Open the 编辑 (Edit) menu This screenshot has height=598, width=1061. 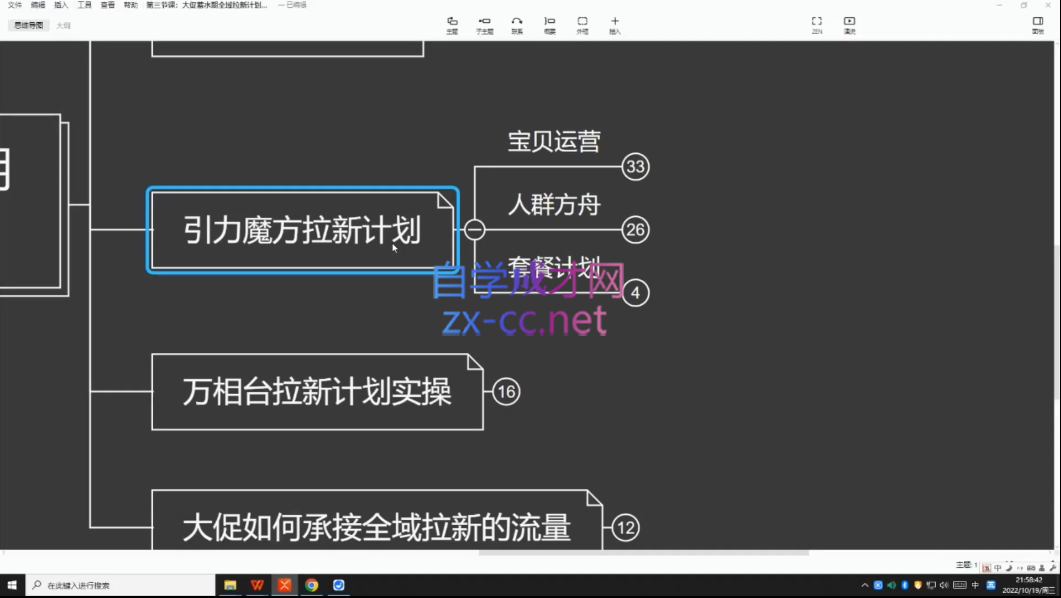38,5
